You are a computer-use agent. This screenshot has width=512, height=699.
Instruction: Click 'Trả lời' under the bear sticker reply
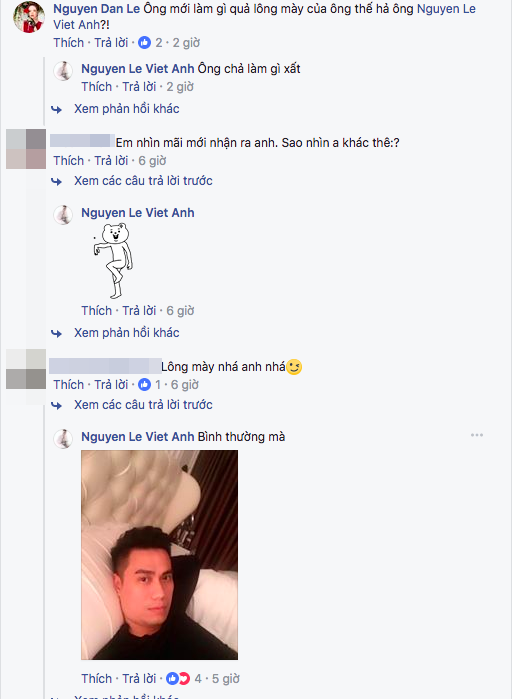[x=139, y=310]
